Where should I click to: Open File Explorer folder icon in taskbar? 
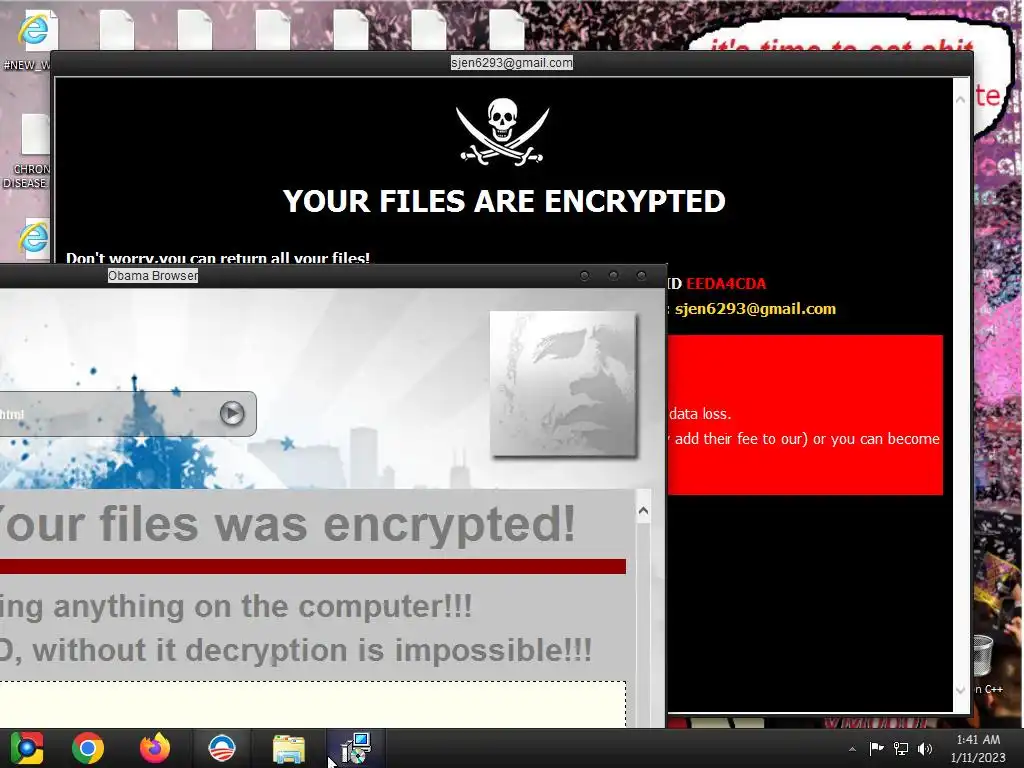click(289, 748)
